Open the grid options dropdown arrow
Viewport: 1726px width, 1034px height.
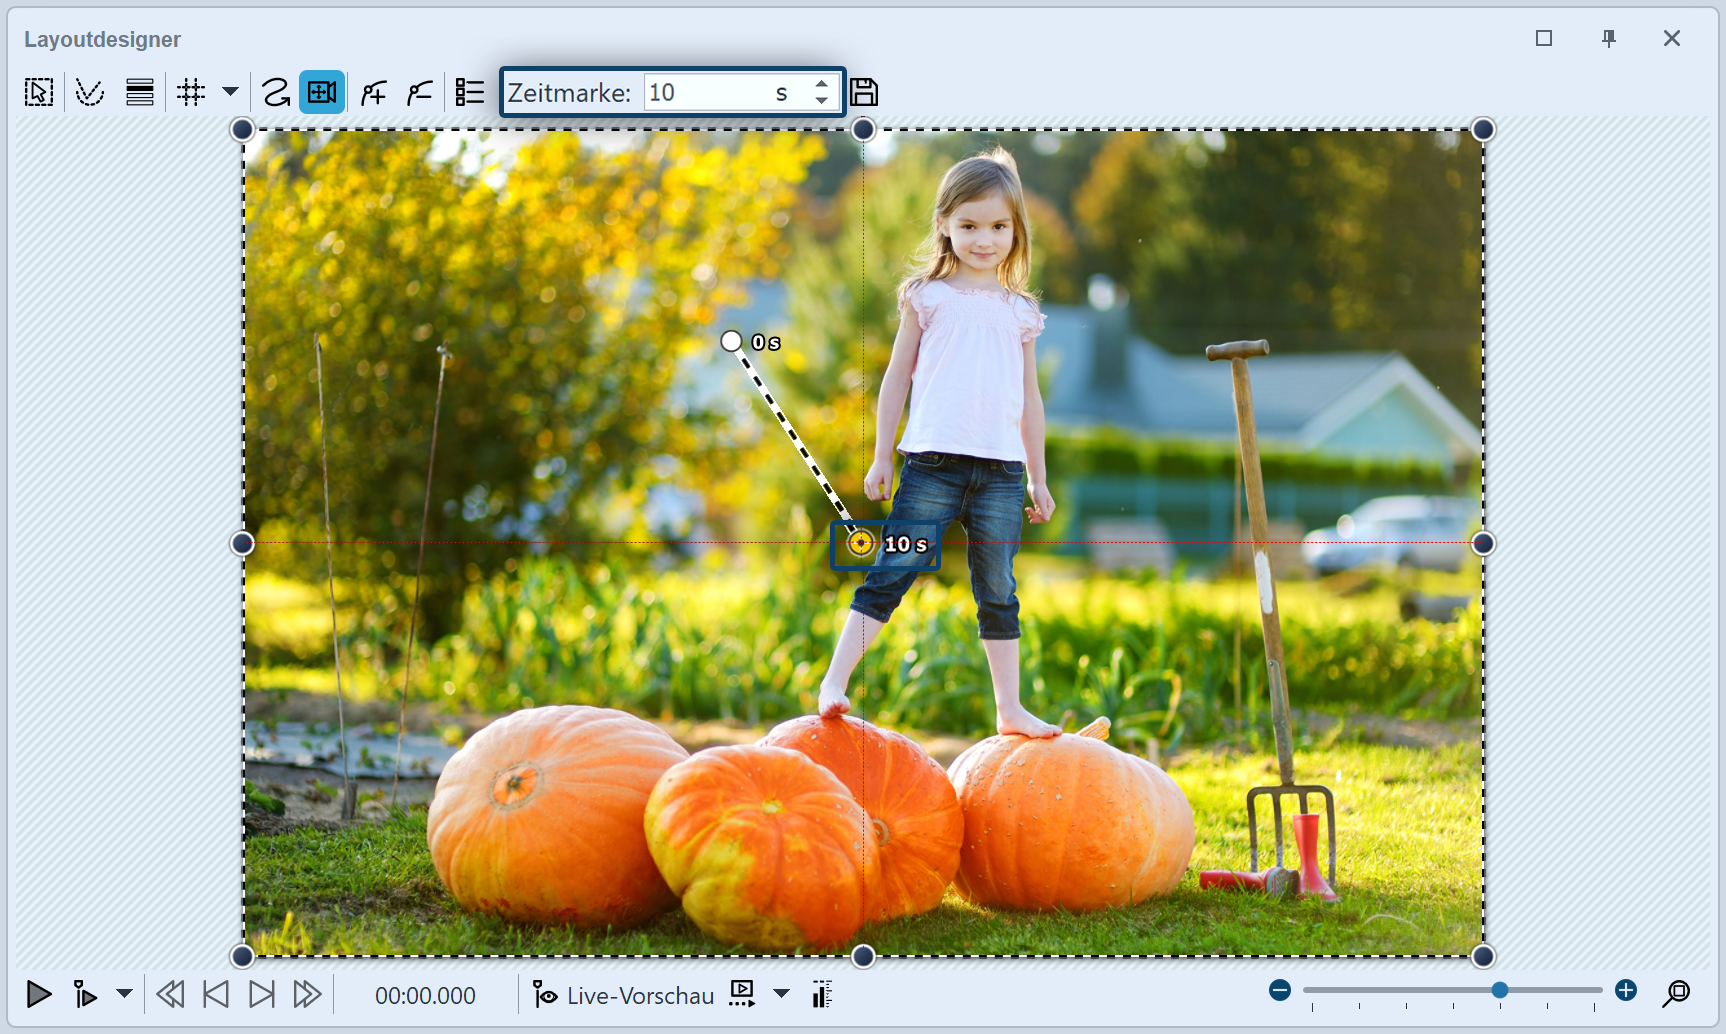click(x=230, y=92)
